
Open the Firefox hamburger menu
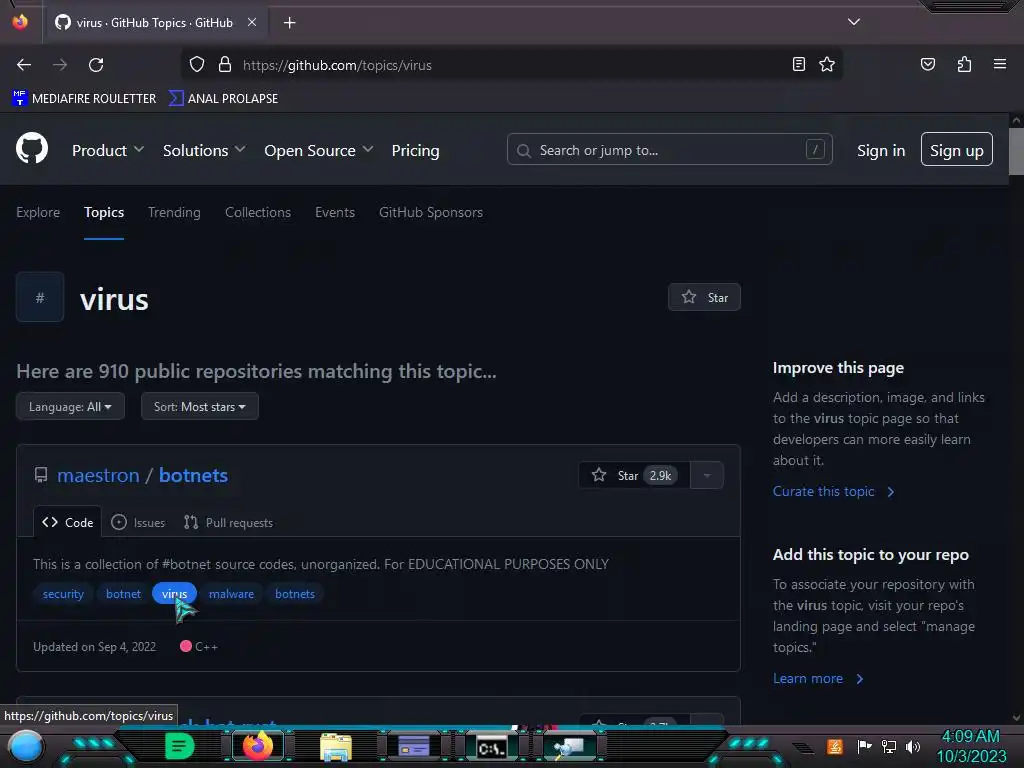pos(999,64)
